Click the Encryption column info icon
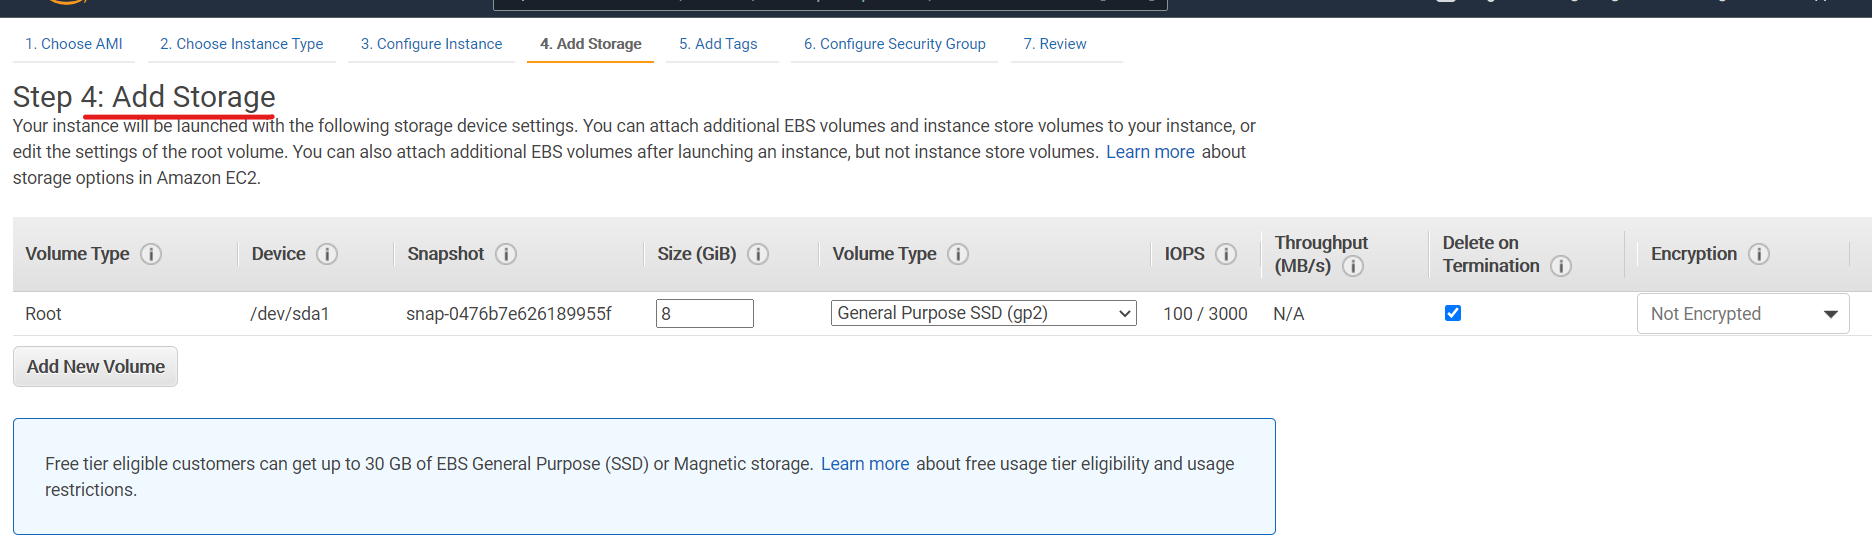The image size is (1872, 547). coord(1759,254)
